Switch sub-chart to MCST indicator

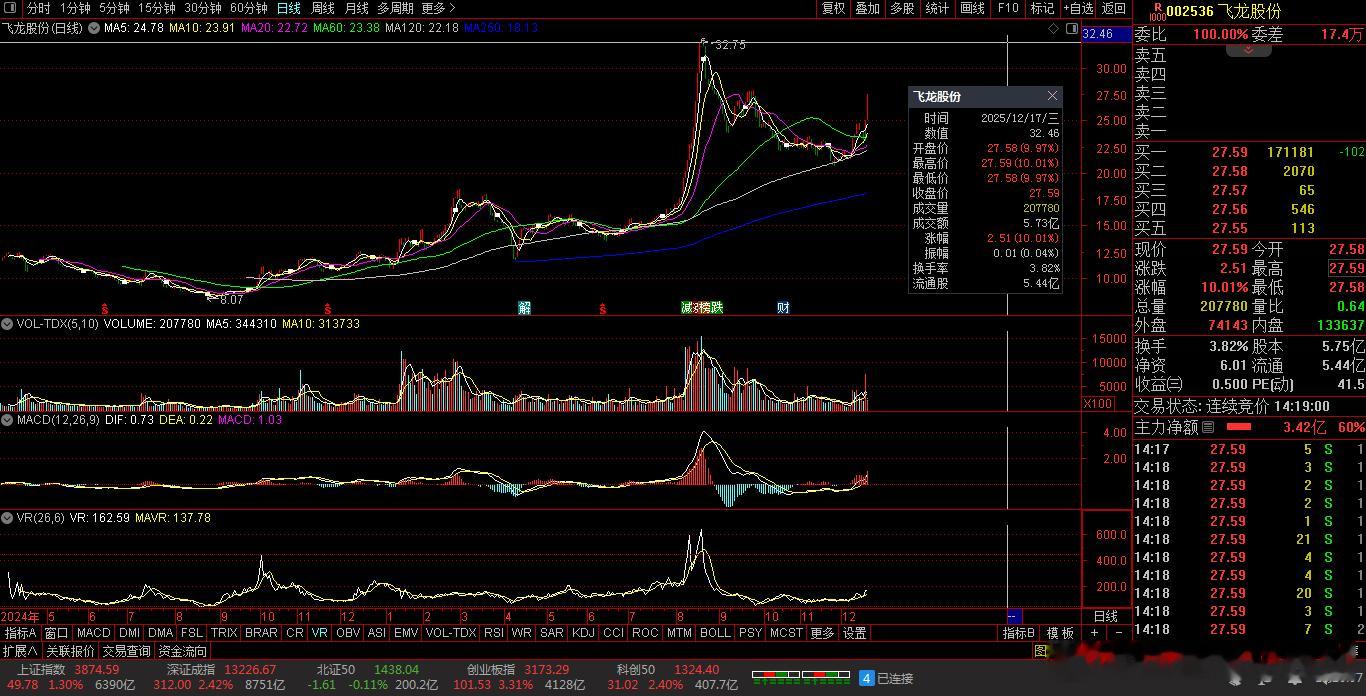pyautogui.click(x=786, y=633)
